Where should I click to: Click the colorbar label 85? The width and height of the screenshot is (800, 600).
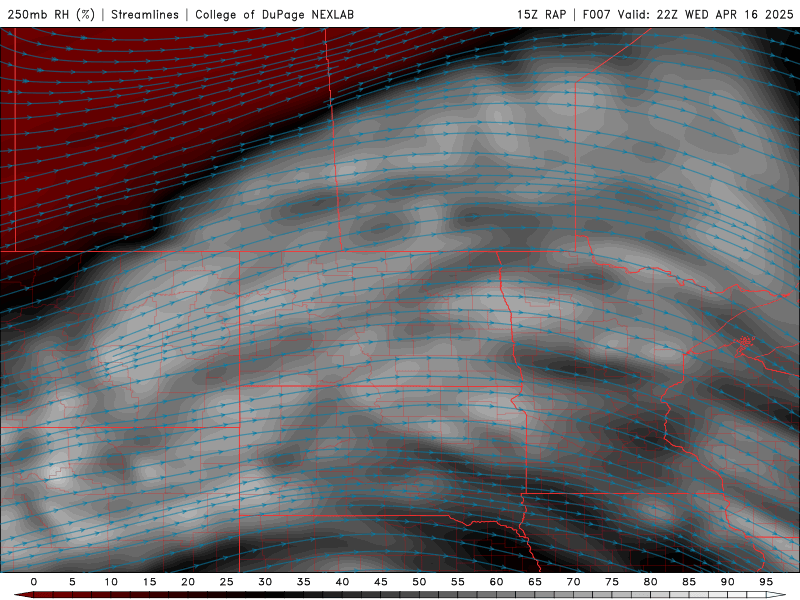click(x=689, y=582)
